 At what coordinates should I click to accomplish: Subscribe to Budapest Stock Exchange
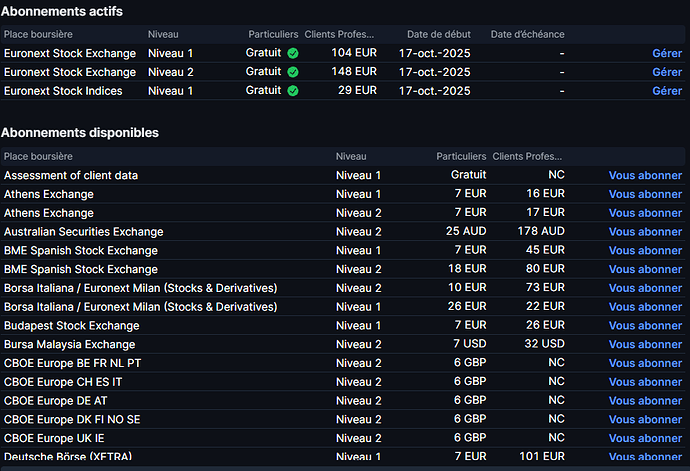[645, 326]
